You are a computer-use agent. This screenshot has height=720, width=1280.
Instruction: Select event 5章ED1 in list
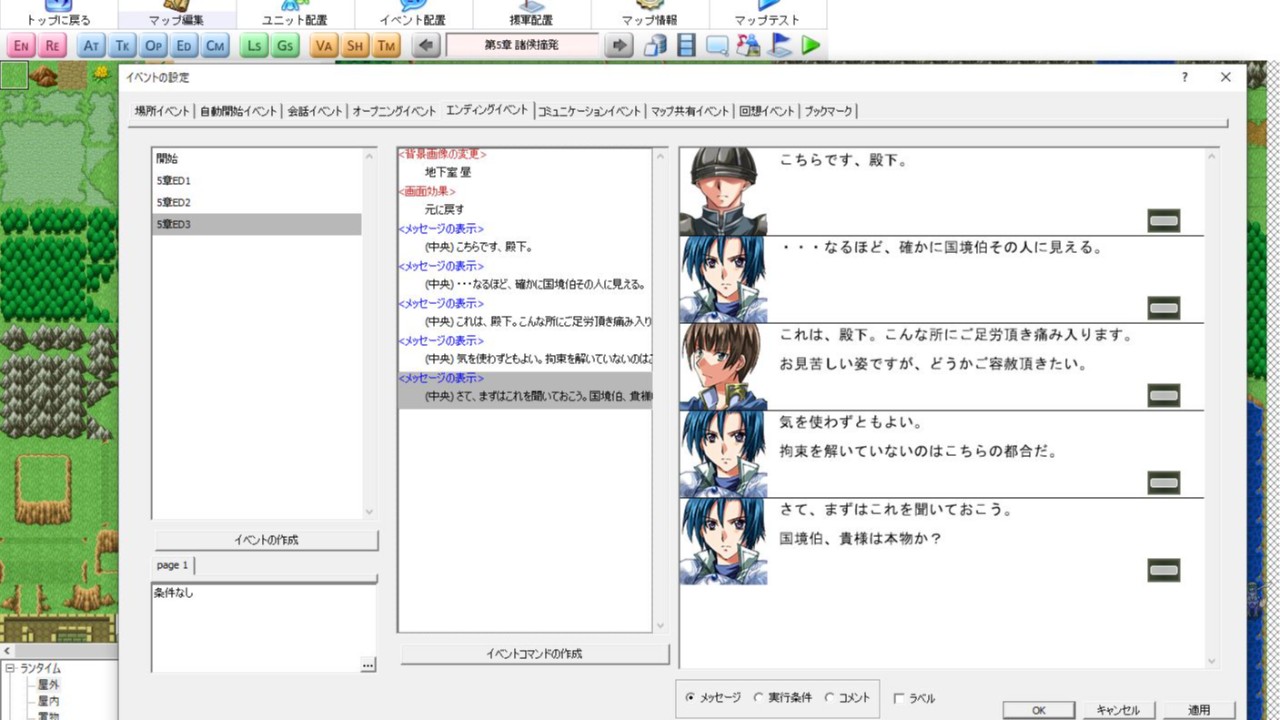[257, 181]
